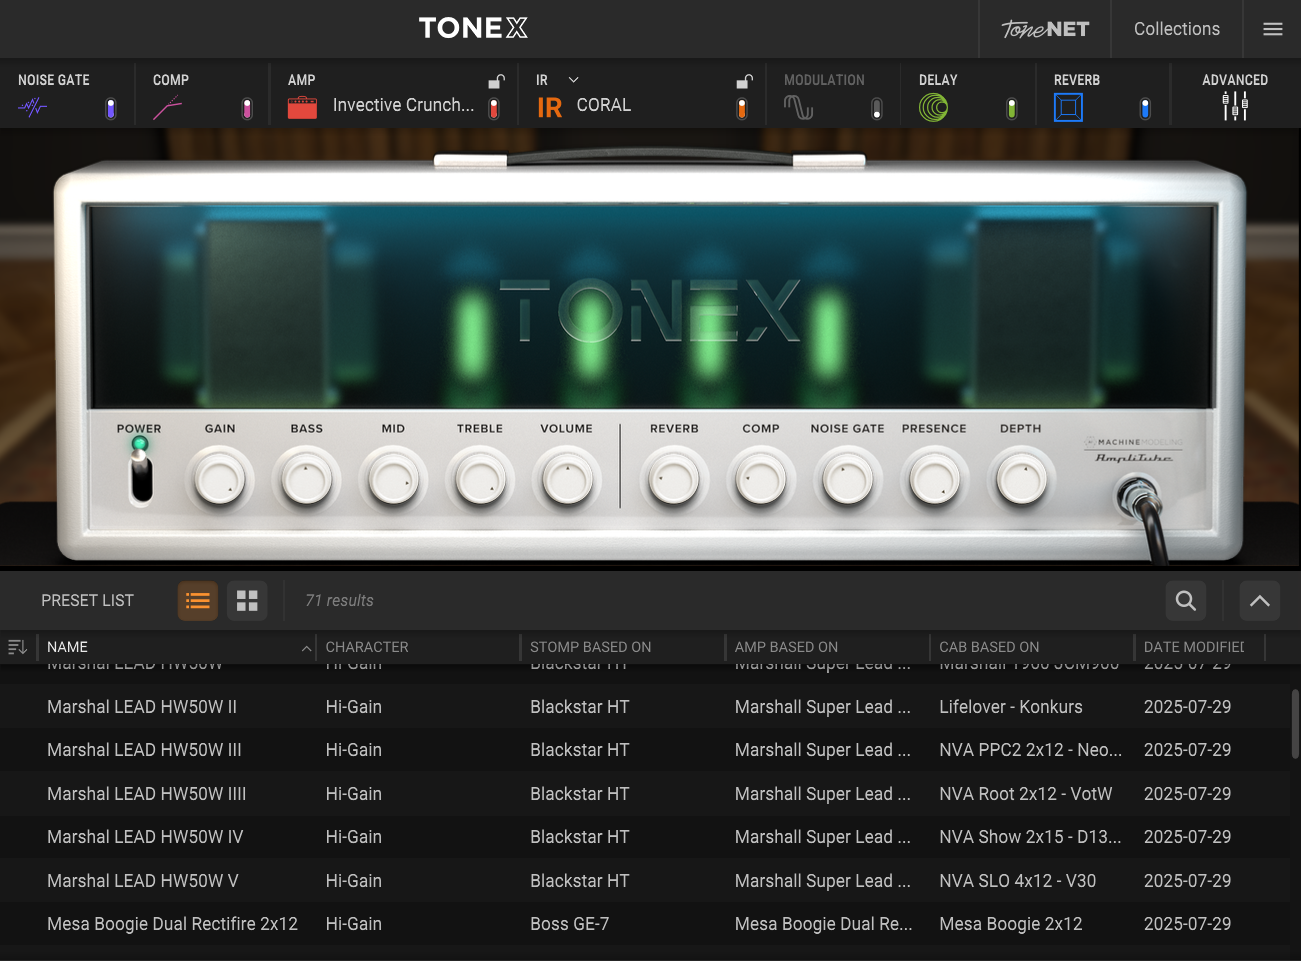1301x961 pixels.
Task: Toggle the IR on/off switch
Action: point(742,108)
